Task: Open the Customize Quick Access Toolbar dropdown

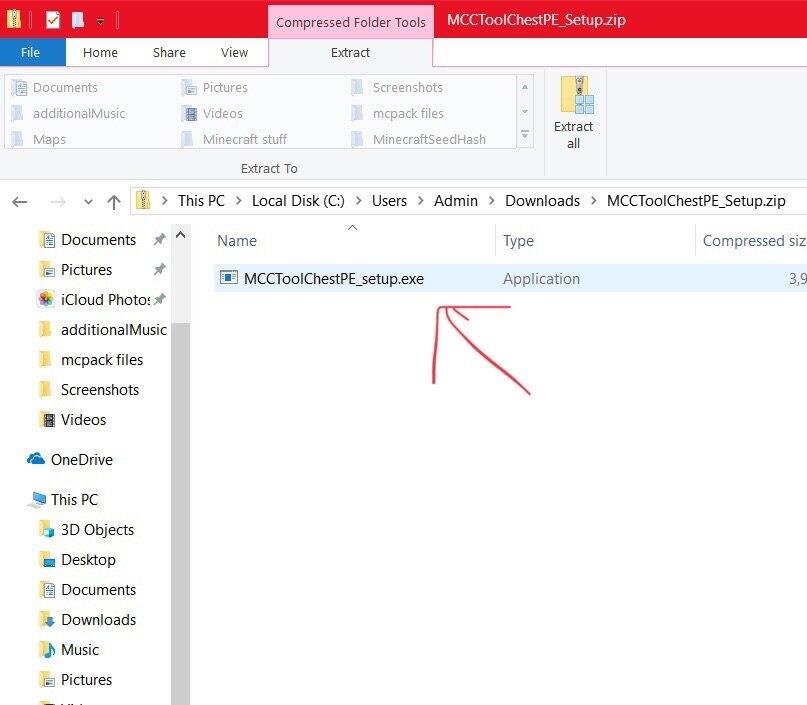Action: tap(101, 21)
